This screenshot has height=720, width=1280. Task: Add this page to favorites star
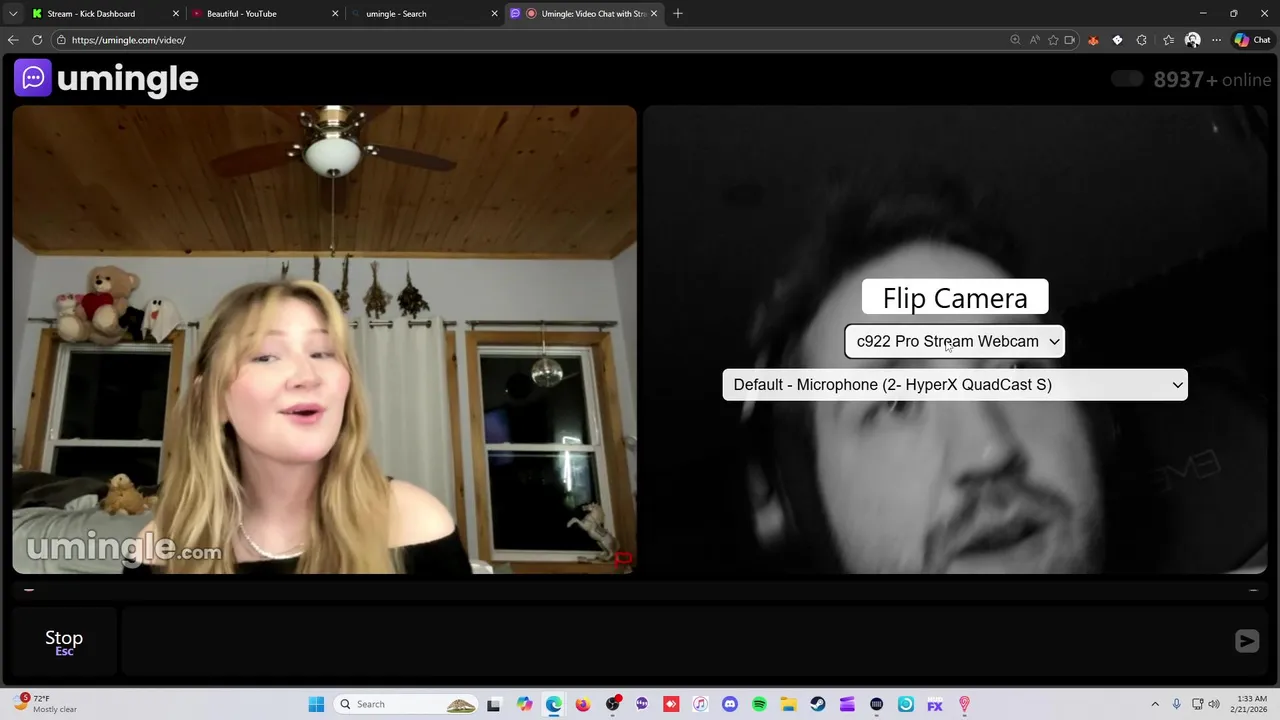coord(1052,40)
